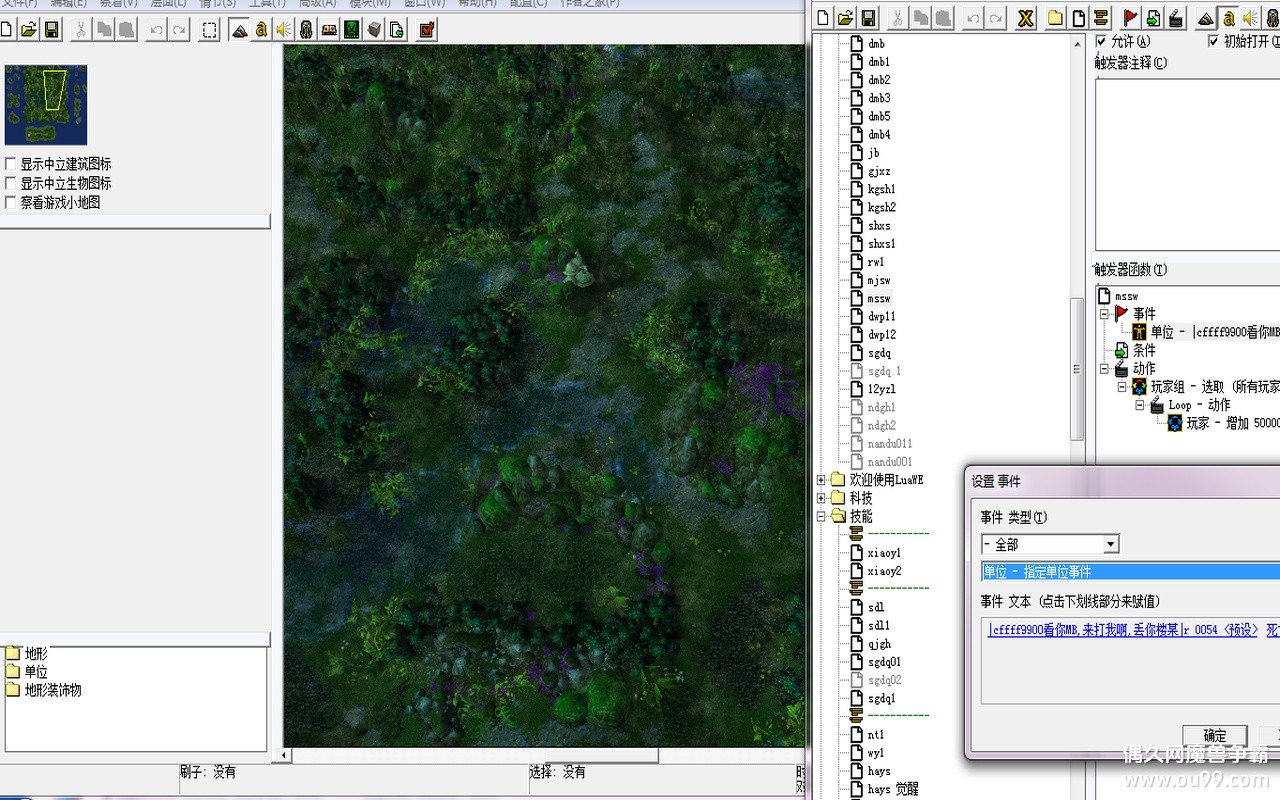Toggle 察看游戏小地图 checkbox
Screen dimensions: 1280x800
click(10, 202)
